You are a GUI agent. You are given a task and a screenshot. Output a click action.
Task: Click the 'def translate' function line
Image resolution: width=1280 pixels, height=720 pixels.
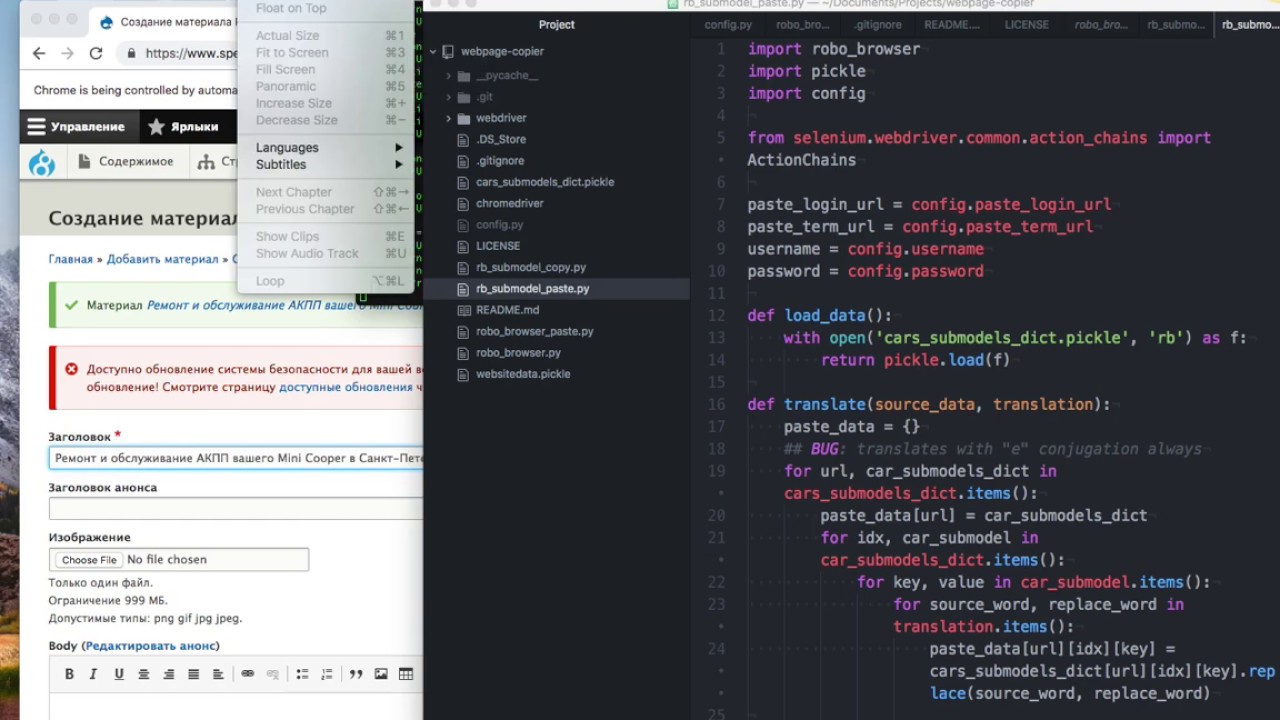click(929, 404)
